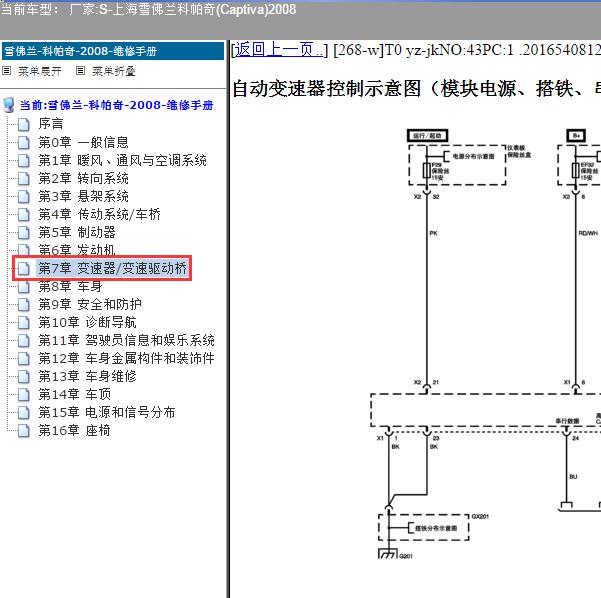Click the page icon beside 第0章 一般信息

coord(24,142)
